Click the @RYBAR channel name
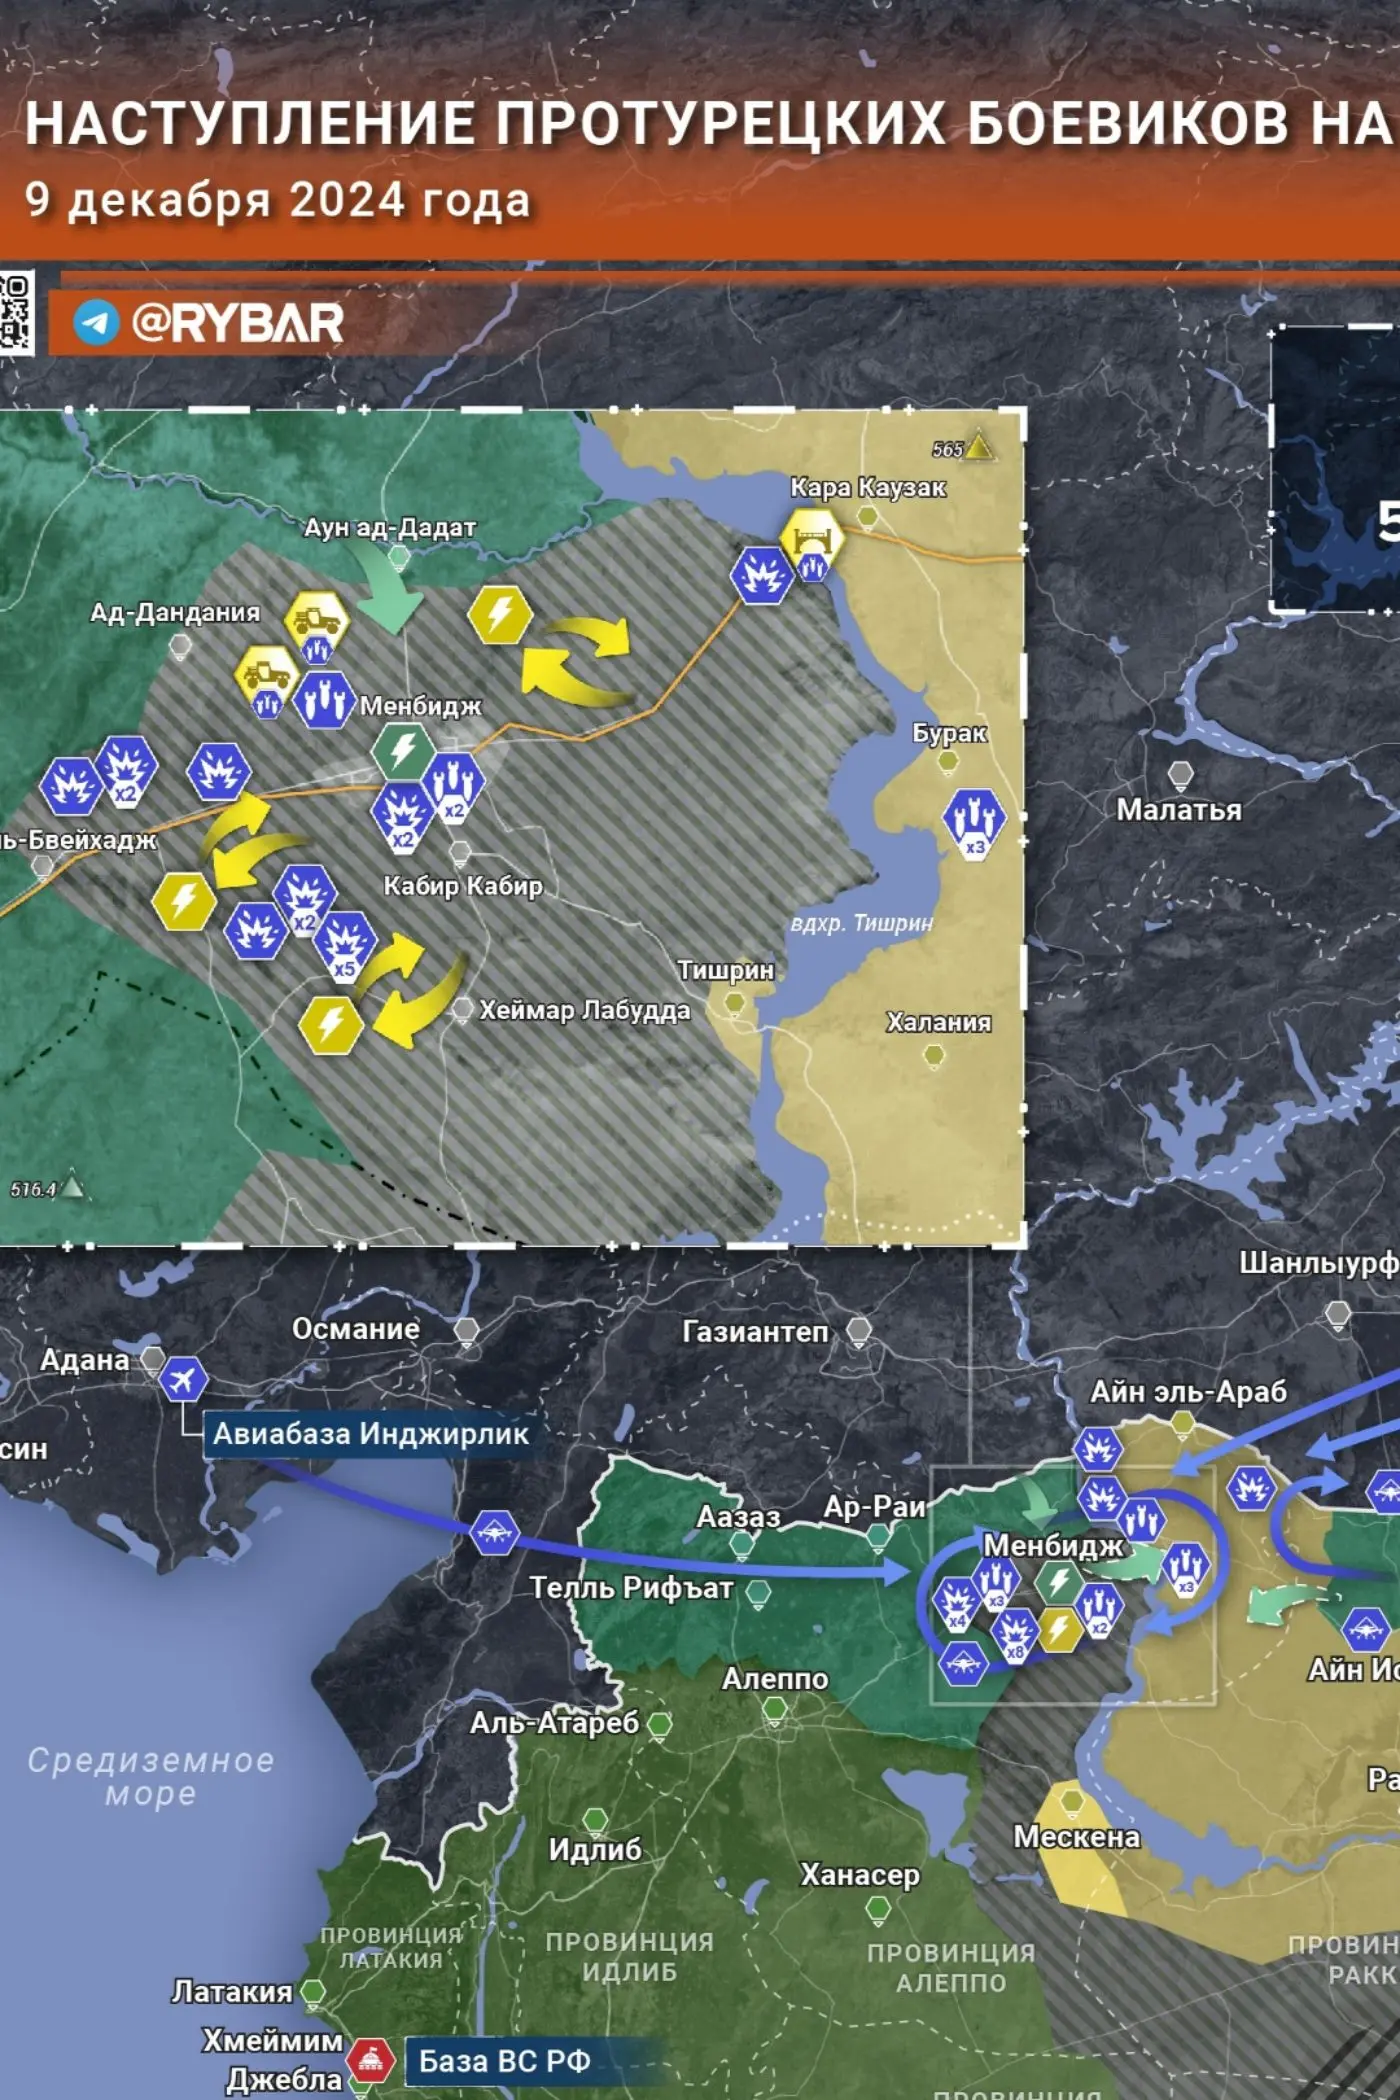This screenshot has width=1400, height=2100. click(x=237, y=323)
